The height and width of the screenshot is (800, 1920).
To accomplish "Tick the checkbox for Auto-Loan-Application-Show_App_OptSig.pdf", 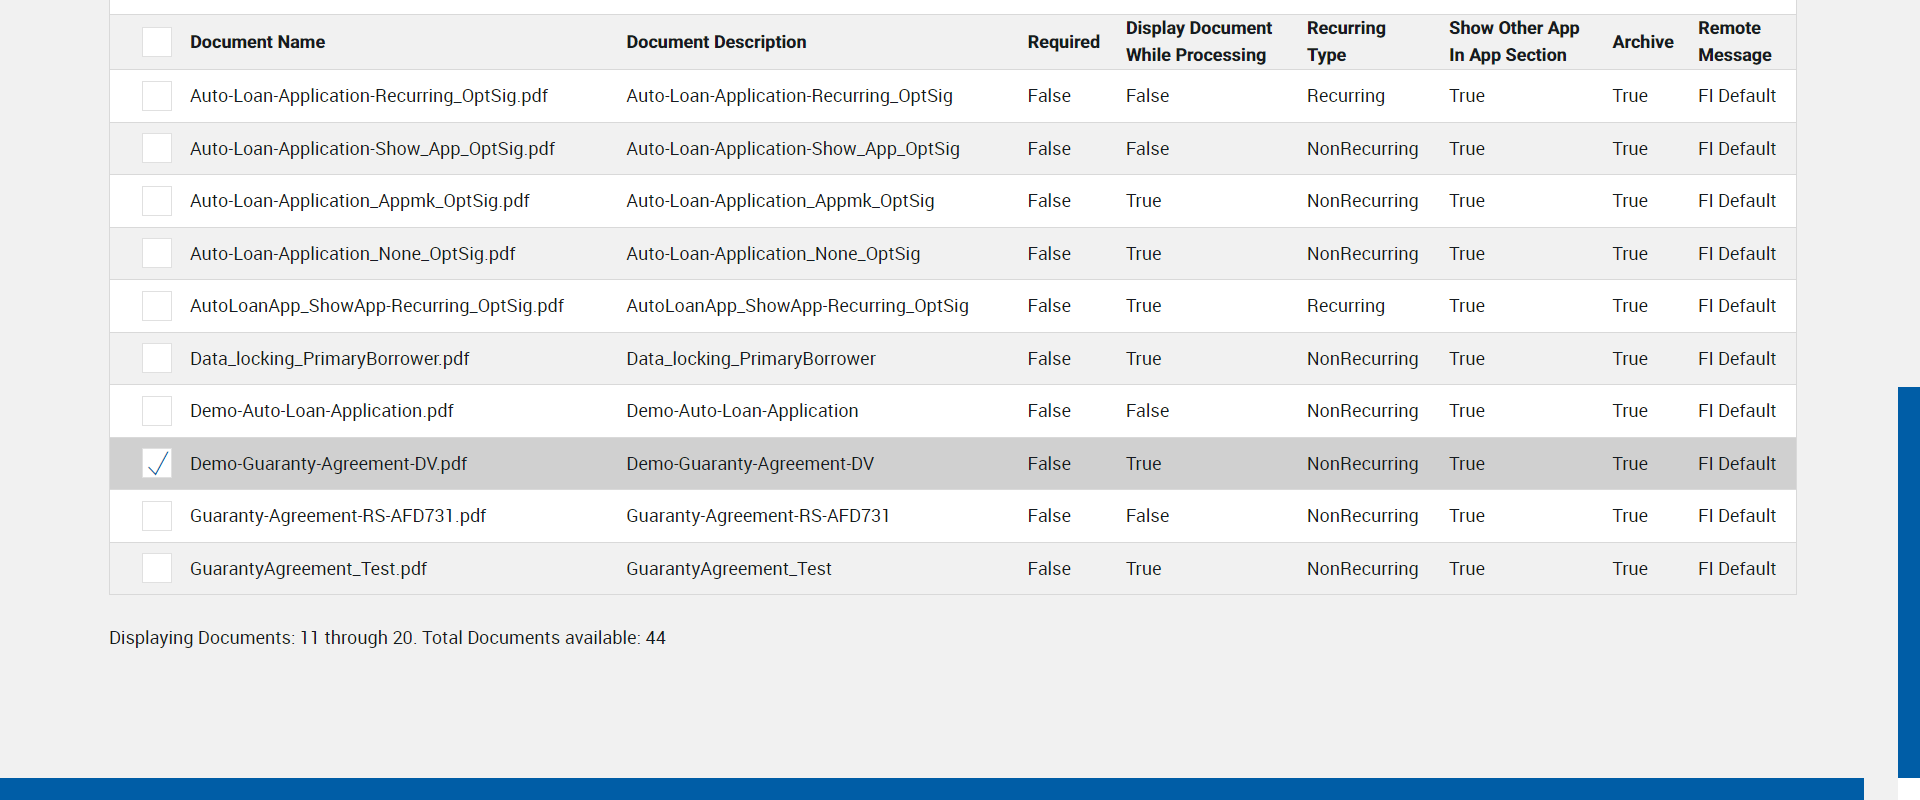I will coord(157,149).
